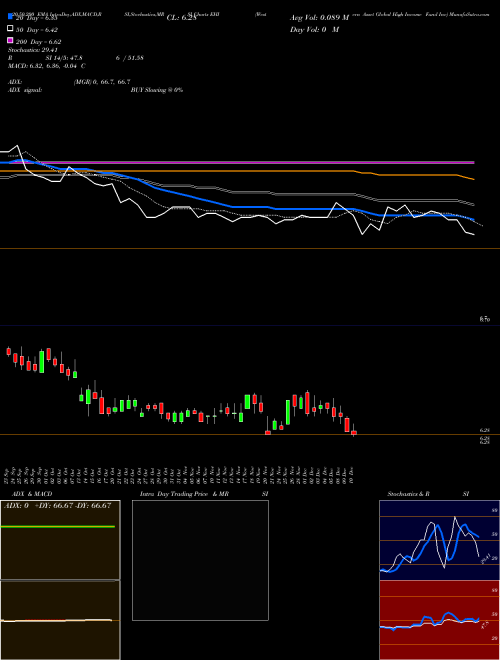This screenshot has width=500, height=660.
Task: Click the 'ADX: 0 +DY: 66.67 -DY: 66.67' readout
Action: [x=57, y=505]
